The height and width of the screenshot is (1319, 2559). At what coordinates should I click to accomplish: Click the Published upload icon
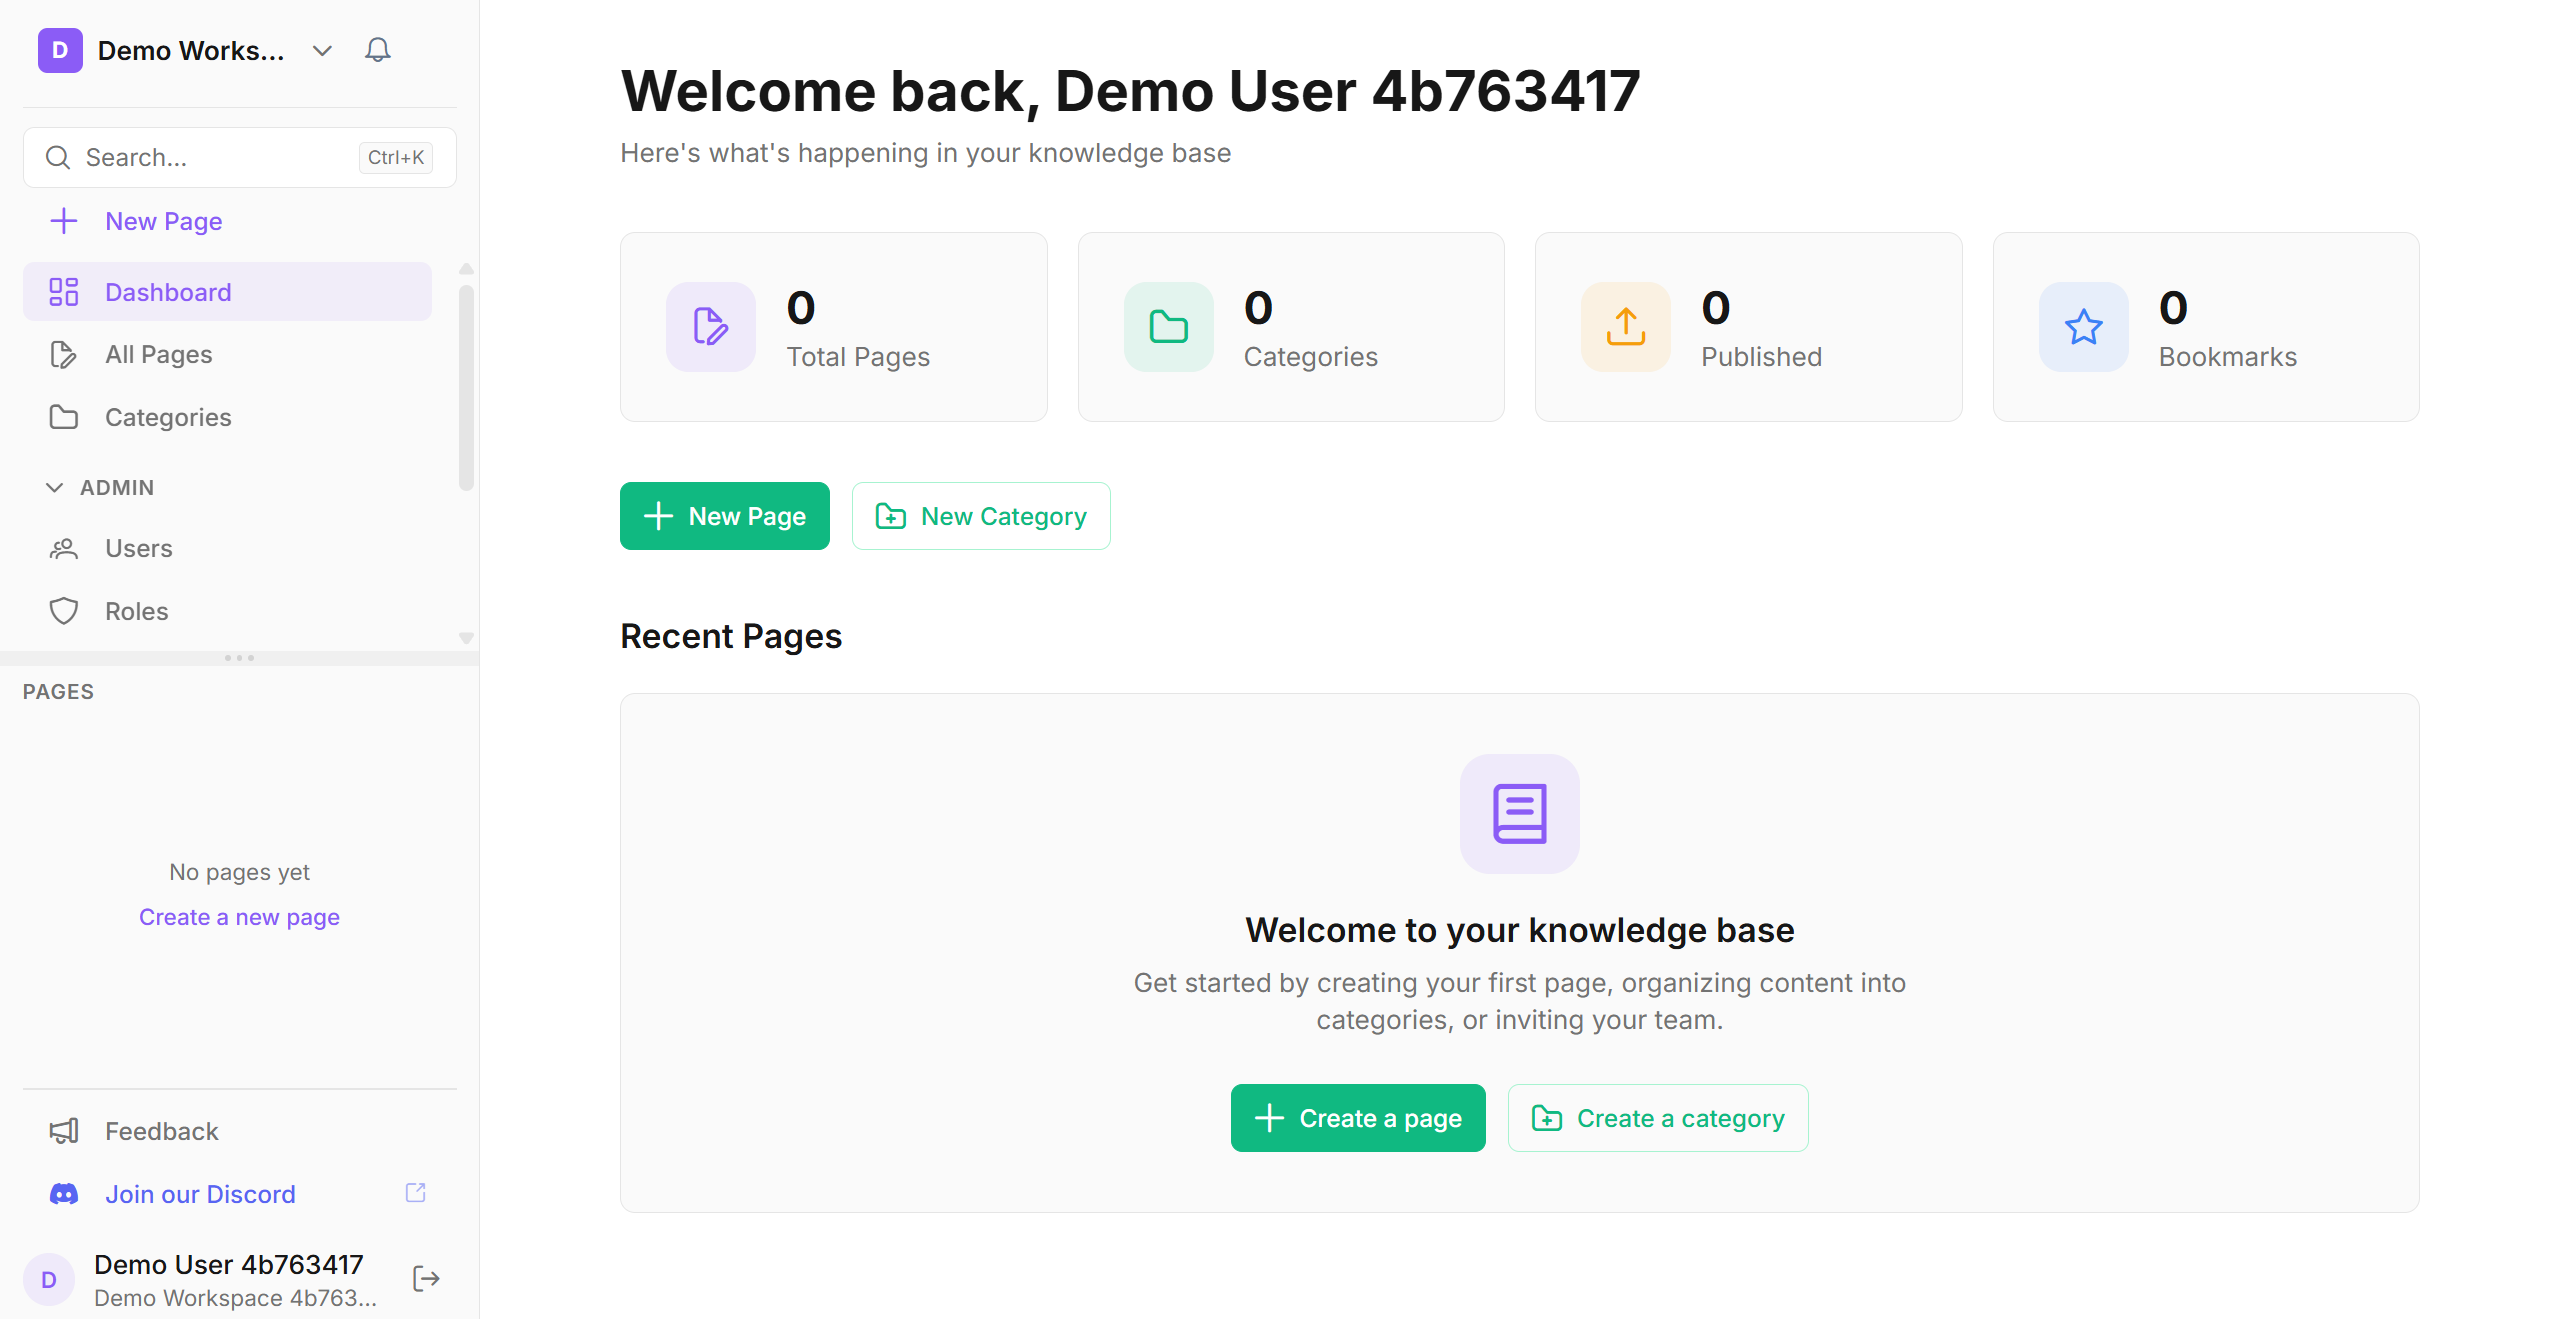[x=1625, y=327]
